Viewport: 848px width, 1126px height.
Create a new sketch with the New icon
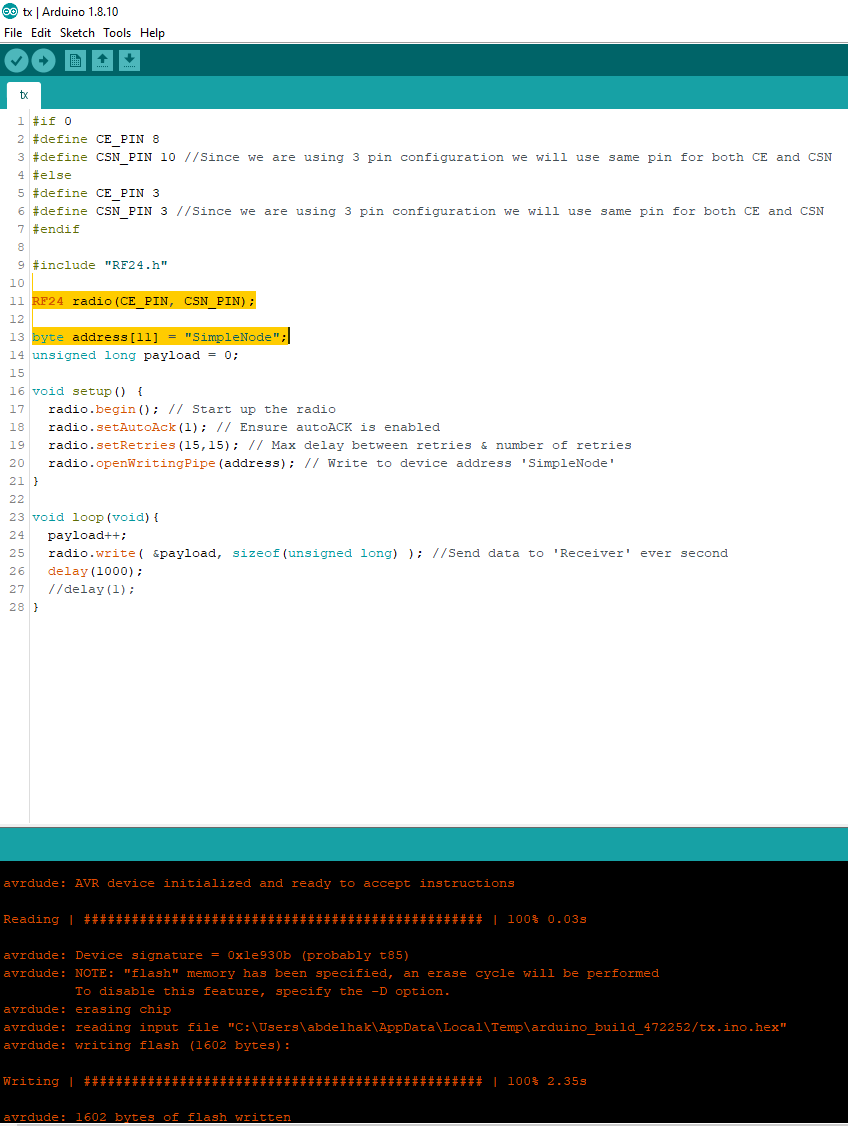coord(75,60)
